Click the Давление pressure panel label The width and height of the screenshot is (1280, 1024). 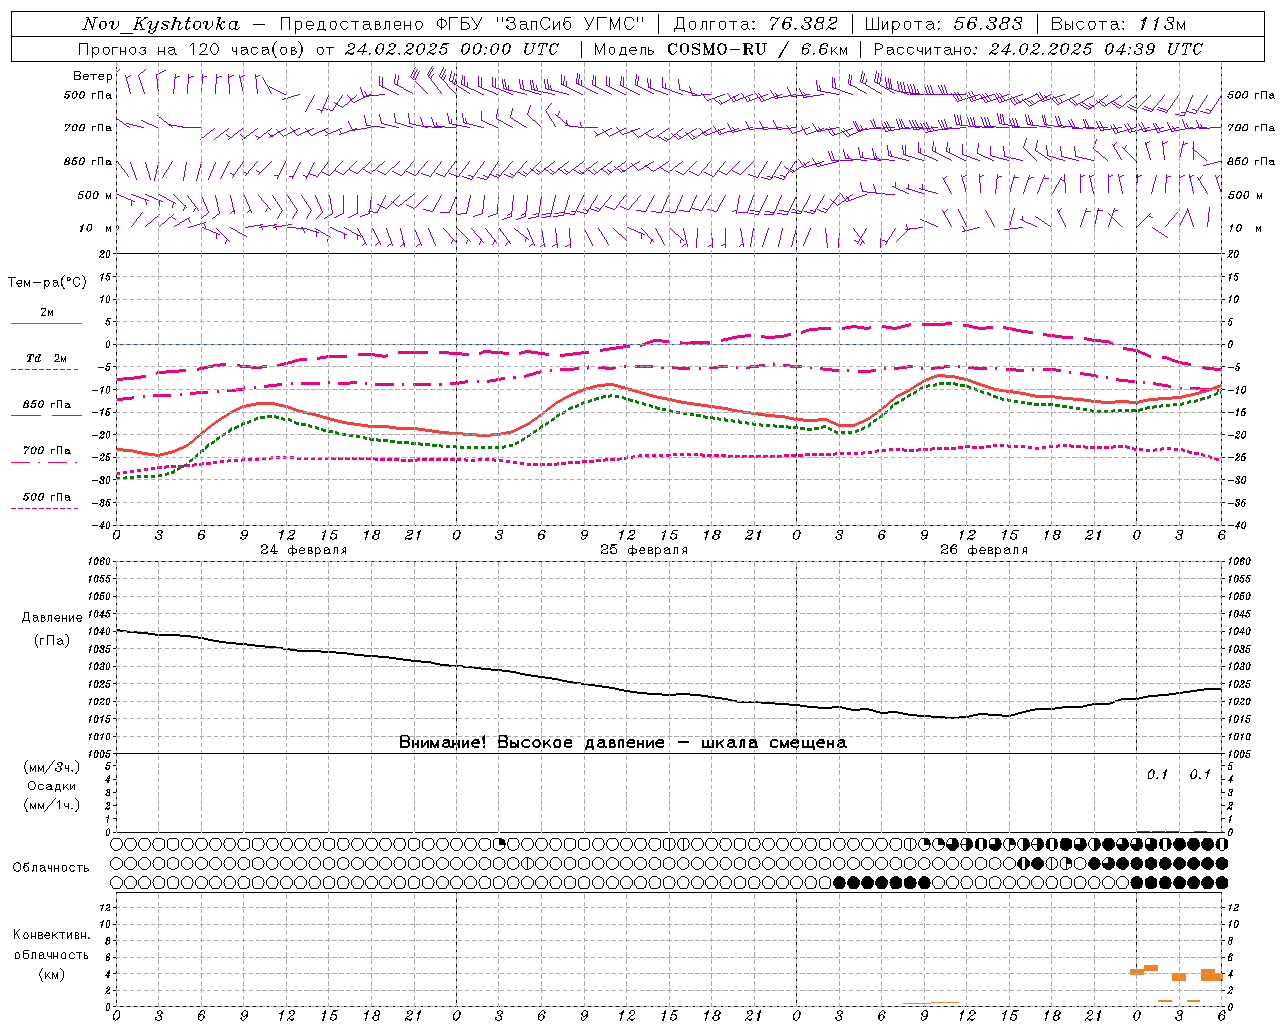click(52, 618)
